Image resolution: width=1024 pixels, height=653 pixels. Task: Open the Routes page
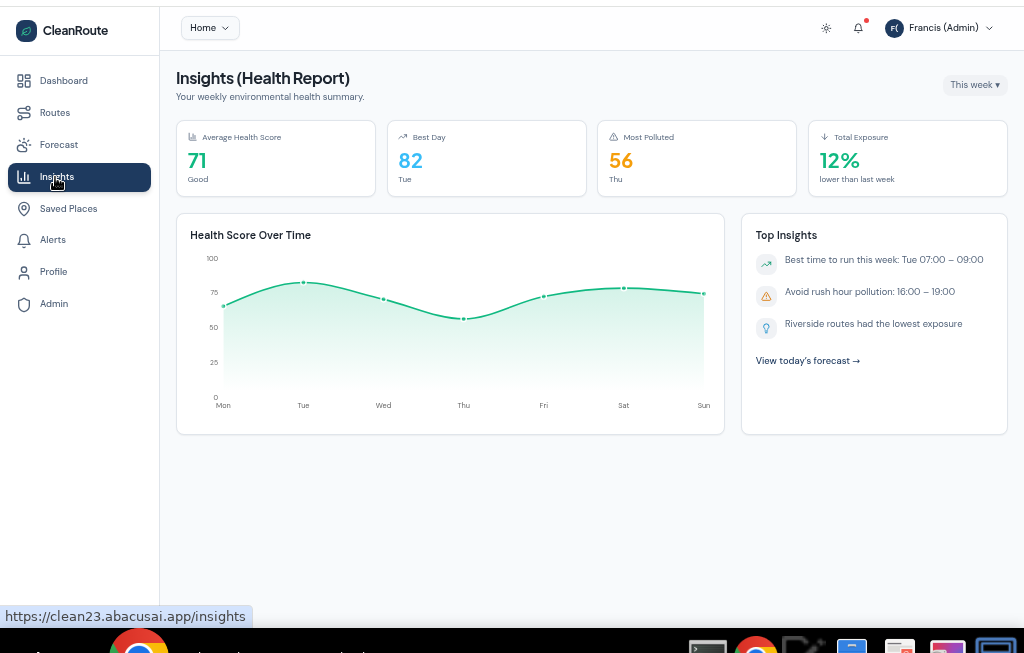[x=79, y=113]
